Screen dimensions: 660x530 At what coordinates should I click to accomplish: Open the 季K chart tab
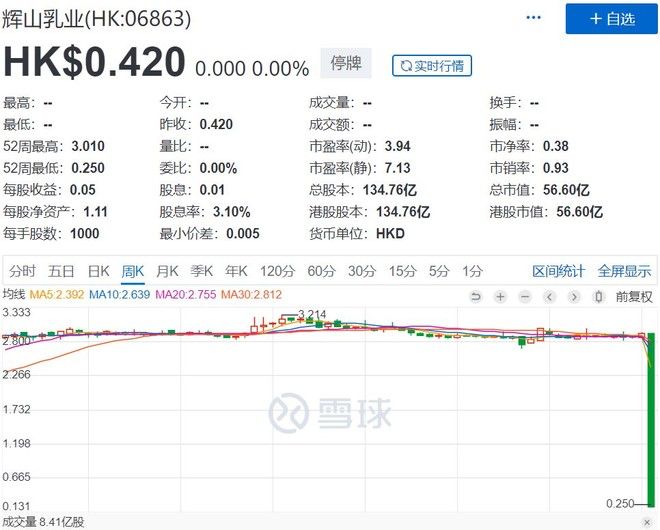coord(201,271)
